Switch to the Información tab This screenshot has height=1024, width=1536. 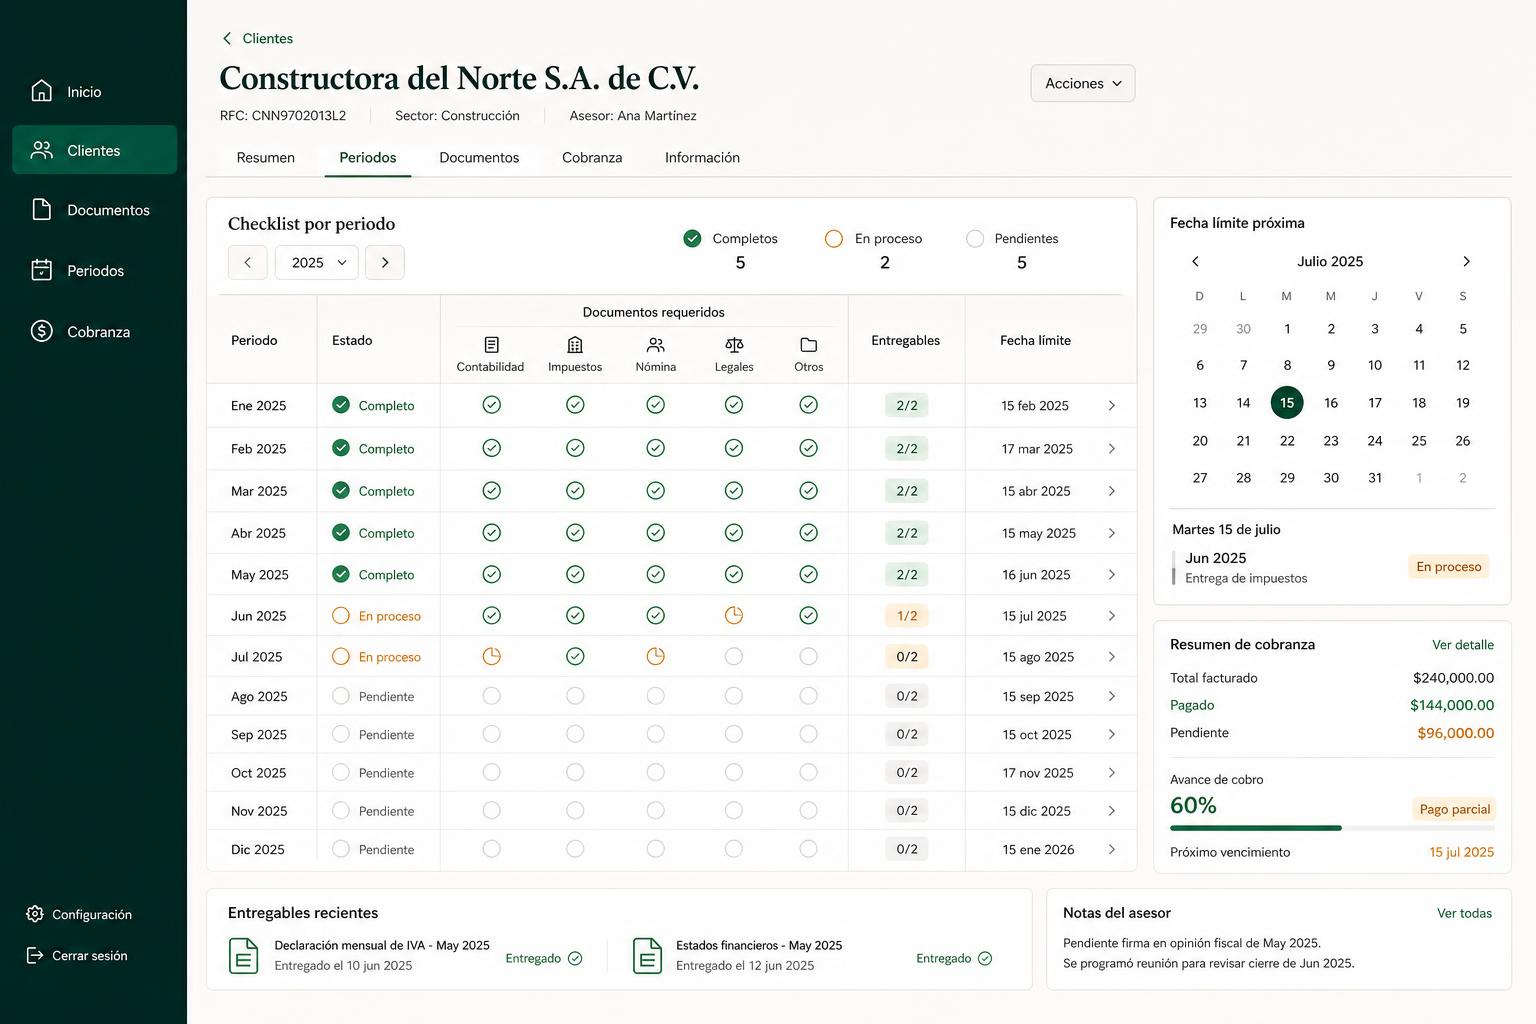point(702,157)
